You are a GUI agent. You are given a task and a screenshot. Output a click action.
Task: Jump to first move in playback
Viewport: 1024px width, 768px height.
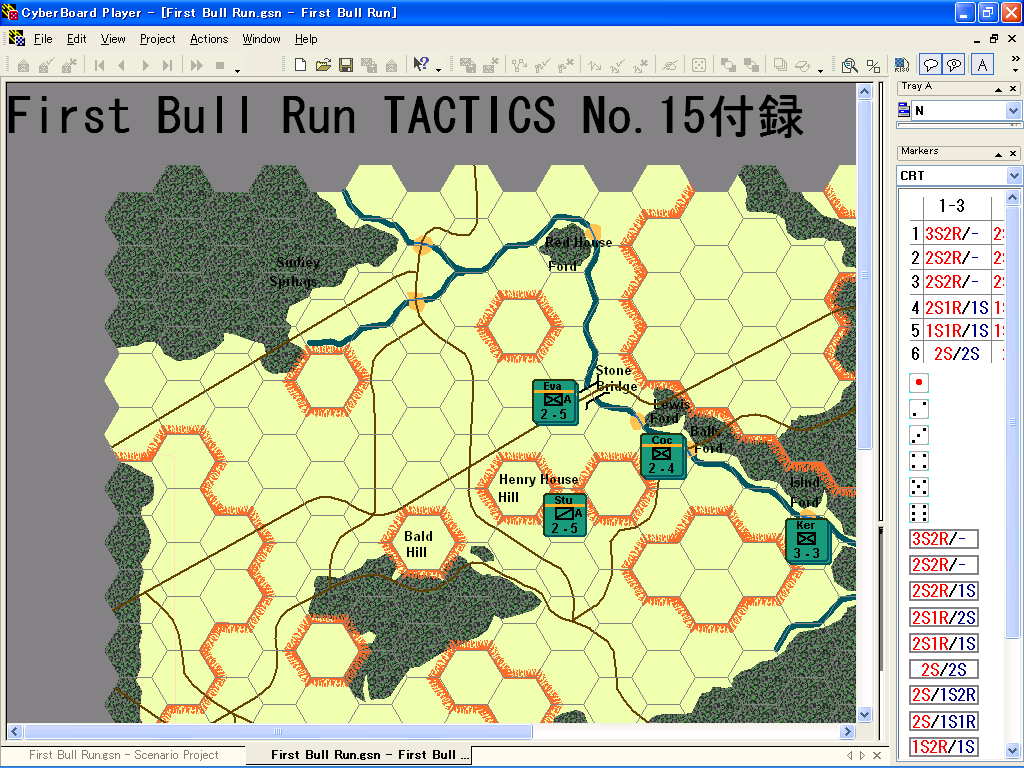(99, 65)
